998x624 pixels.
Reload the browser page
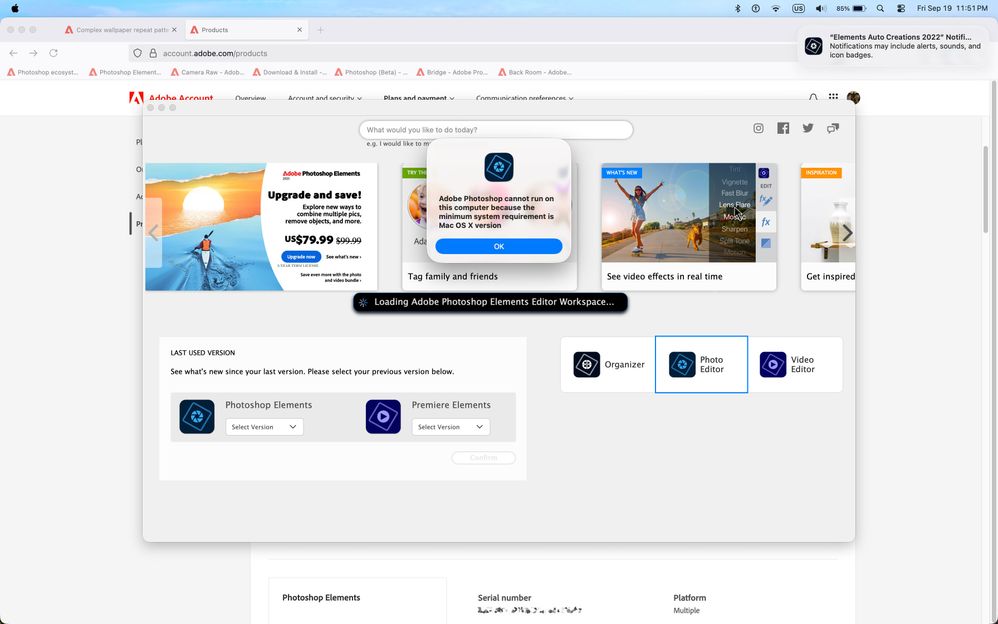click(x=53, y=53)
